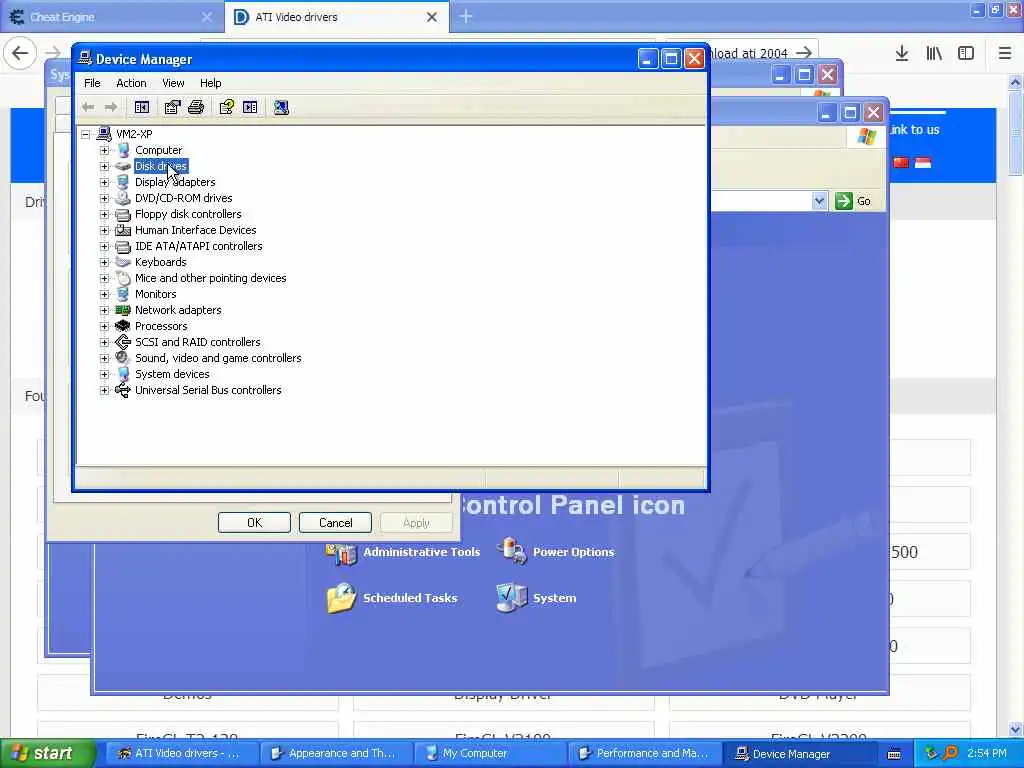
Task: Close the ATI Video drivers tab
Action: [432, 17]
